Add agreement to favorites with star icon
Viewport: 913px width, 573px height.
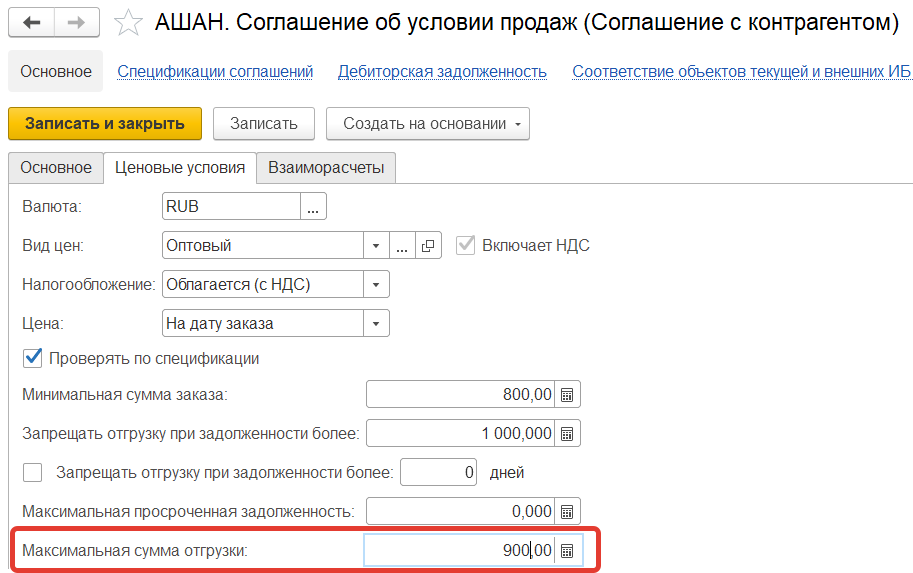point(129,21)
